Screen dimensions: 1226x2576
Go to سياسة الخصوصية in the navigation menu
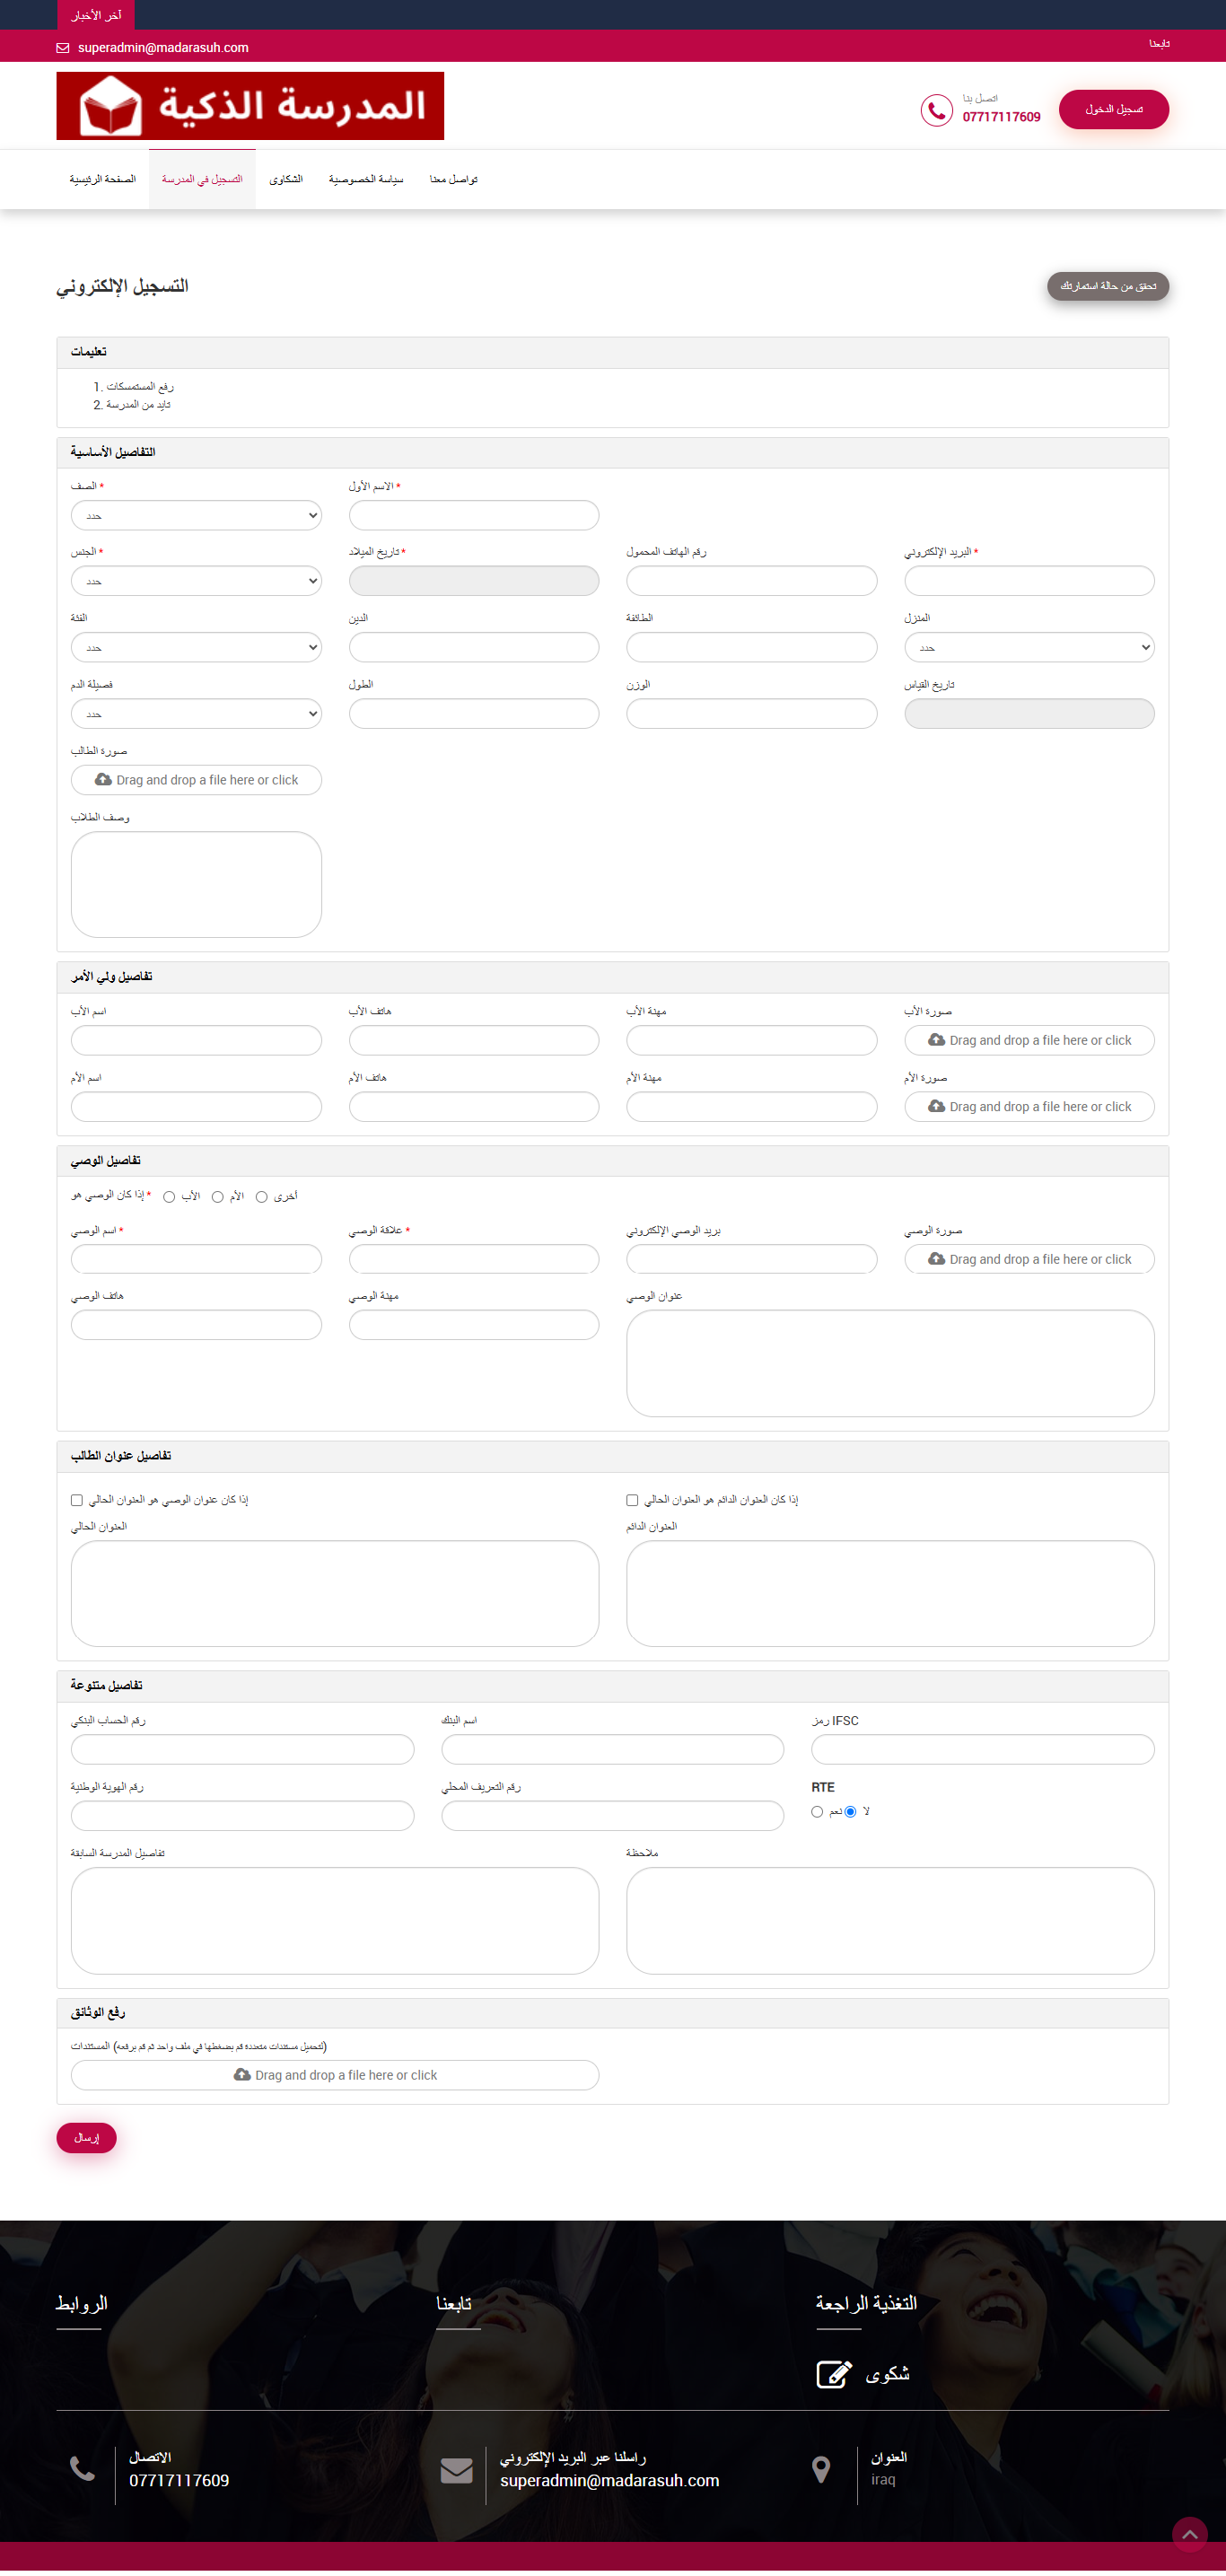pyautogui.click(x=366, y=180)
